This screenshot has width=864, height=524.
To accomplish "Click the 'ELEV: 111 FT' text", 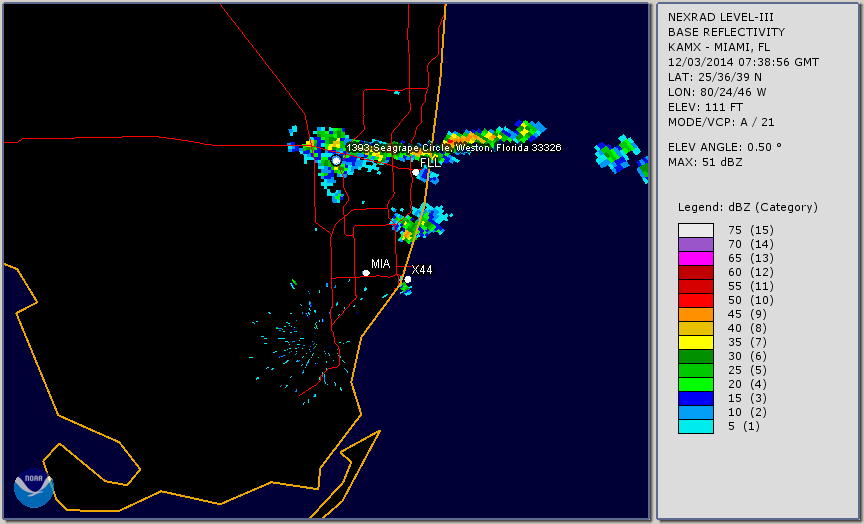I will (705, 107).
